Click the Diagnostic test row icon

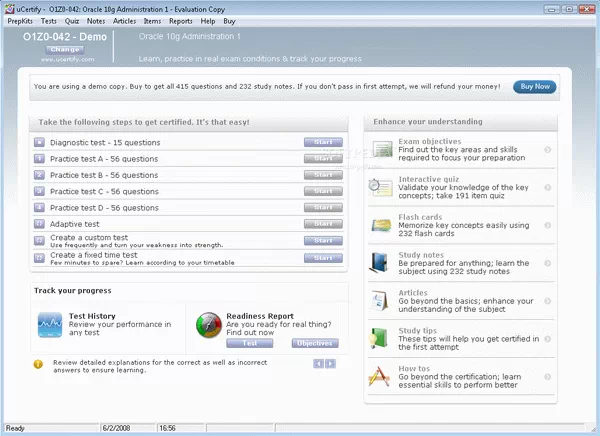coord(39,142)
